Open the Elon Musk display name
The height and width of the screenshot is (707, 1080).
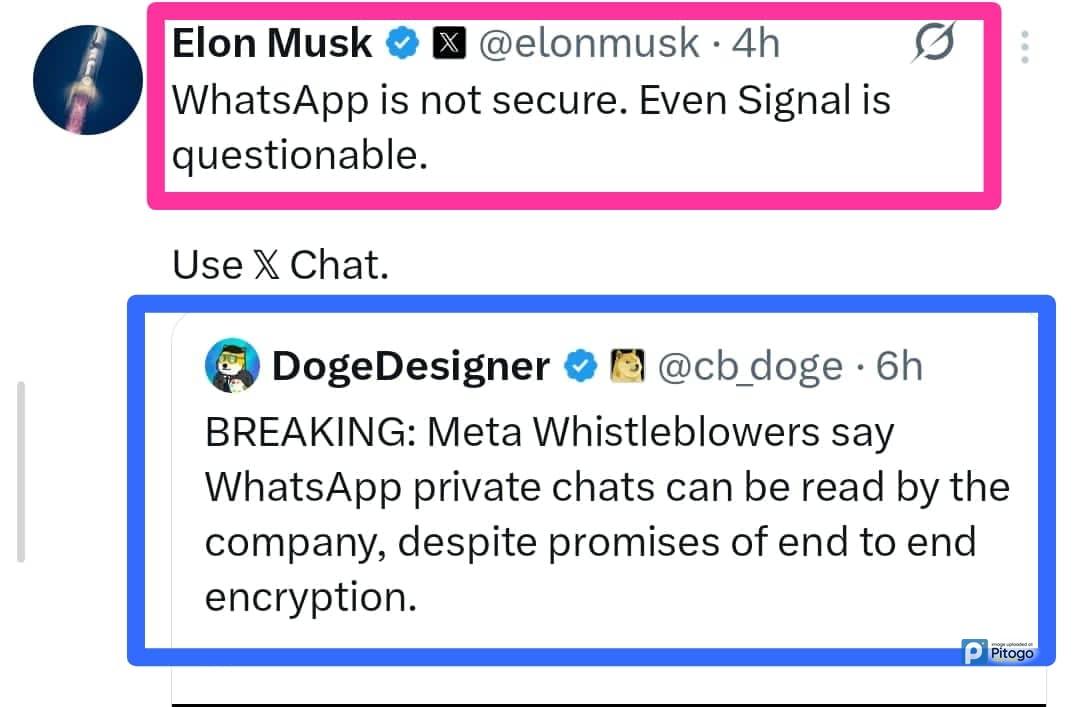click(x=272, y=44)
